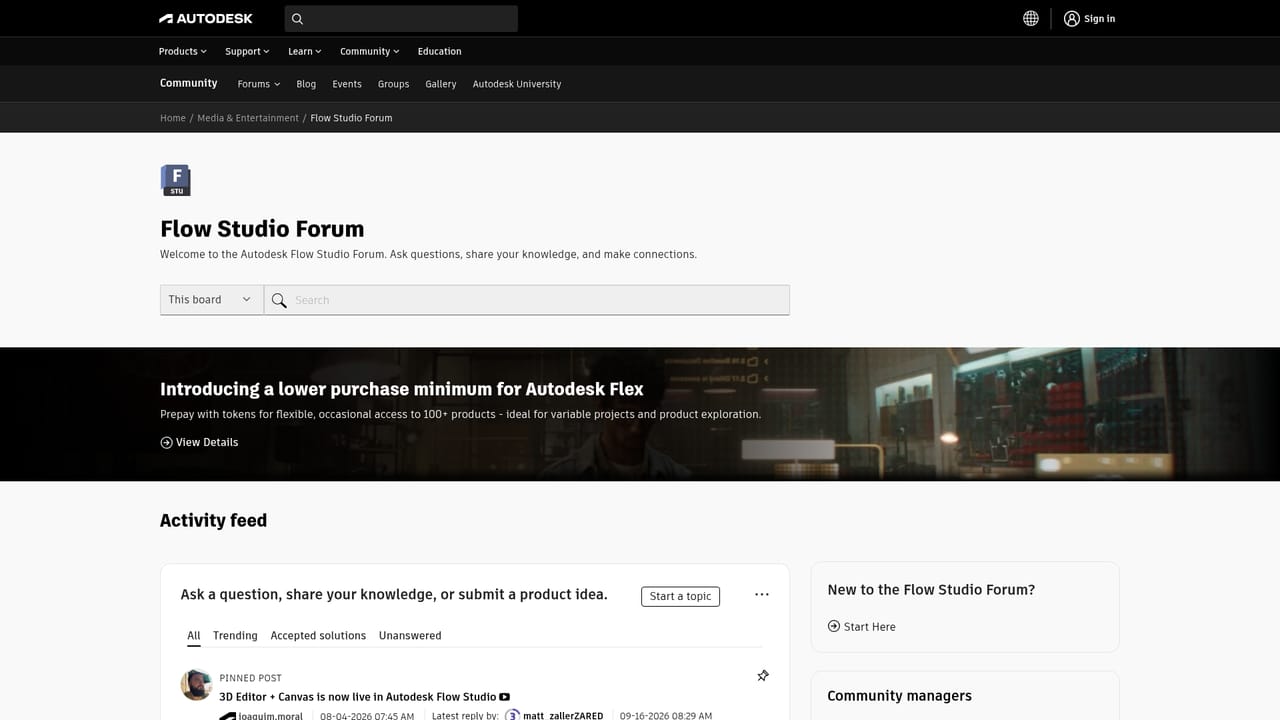Switch to the Unanswered tab
Viewport: 1280px width, 720px height.
[x=410, y=636]
